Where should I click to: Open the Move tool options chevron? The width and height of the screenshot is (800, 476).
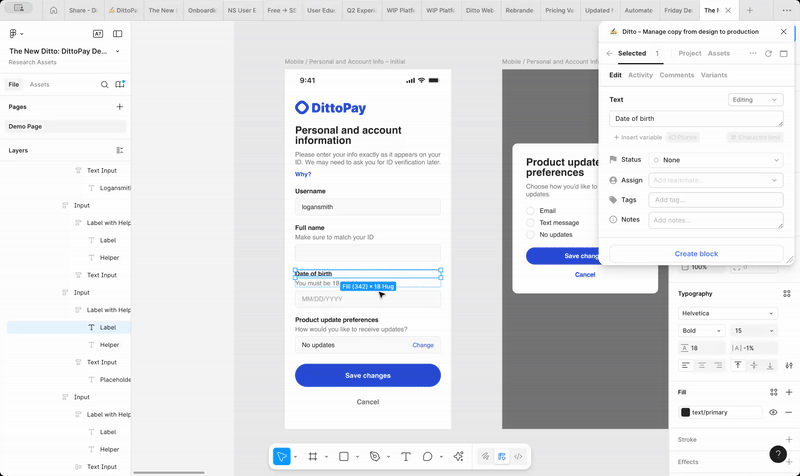295,457
